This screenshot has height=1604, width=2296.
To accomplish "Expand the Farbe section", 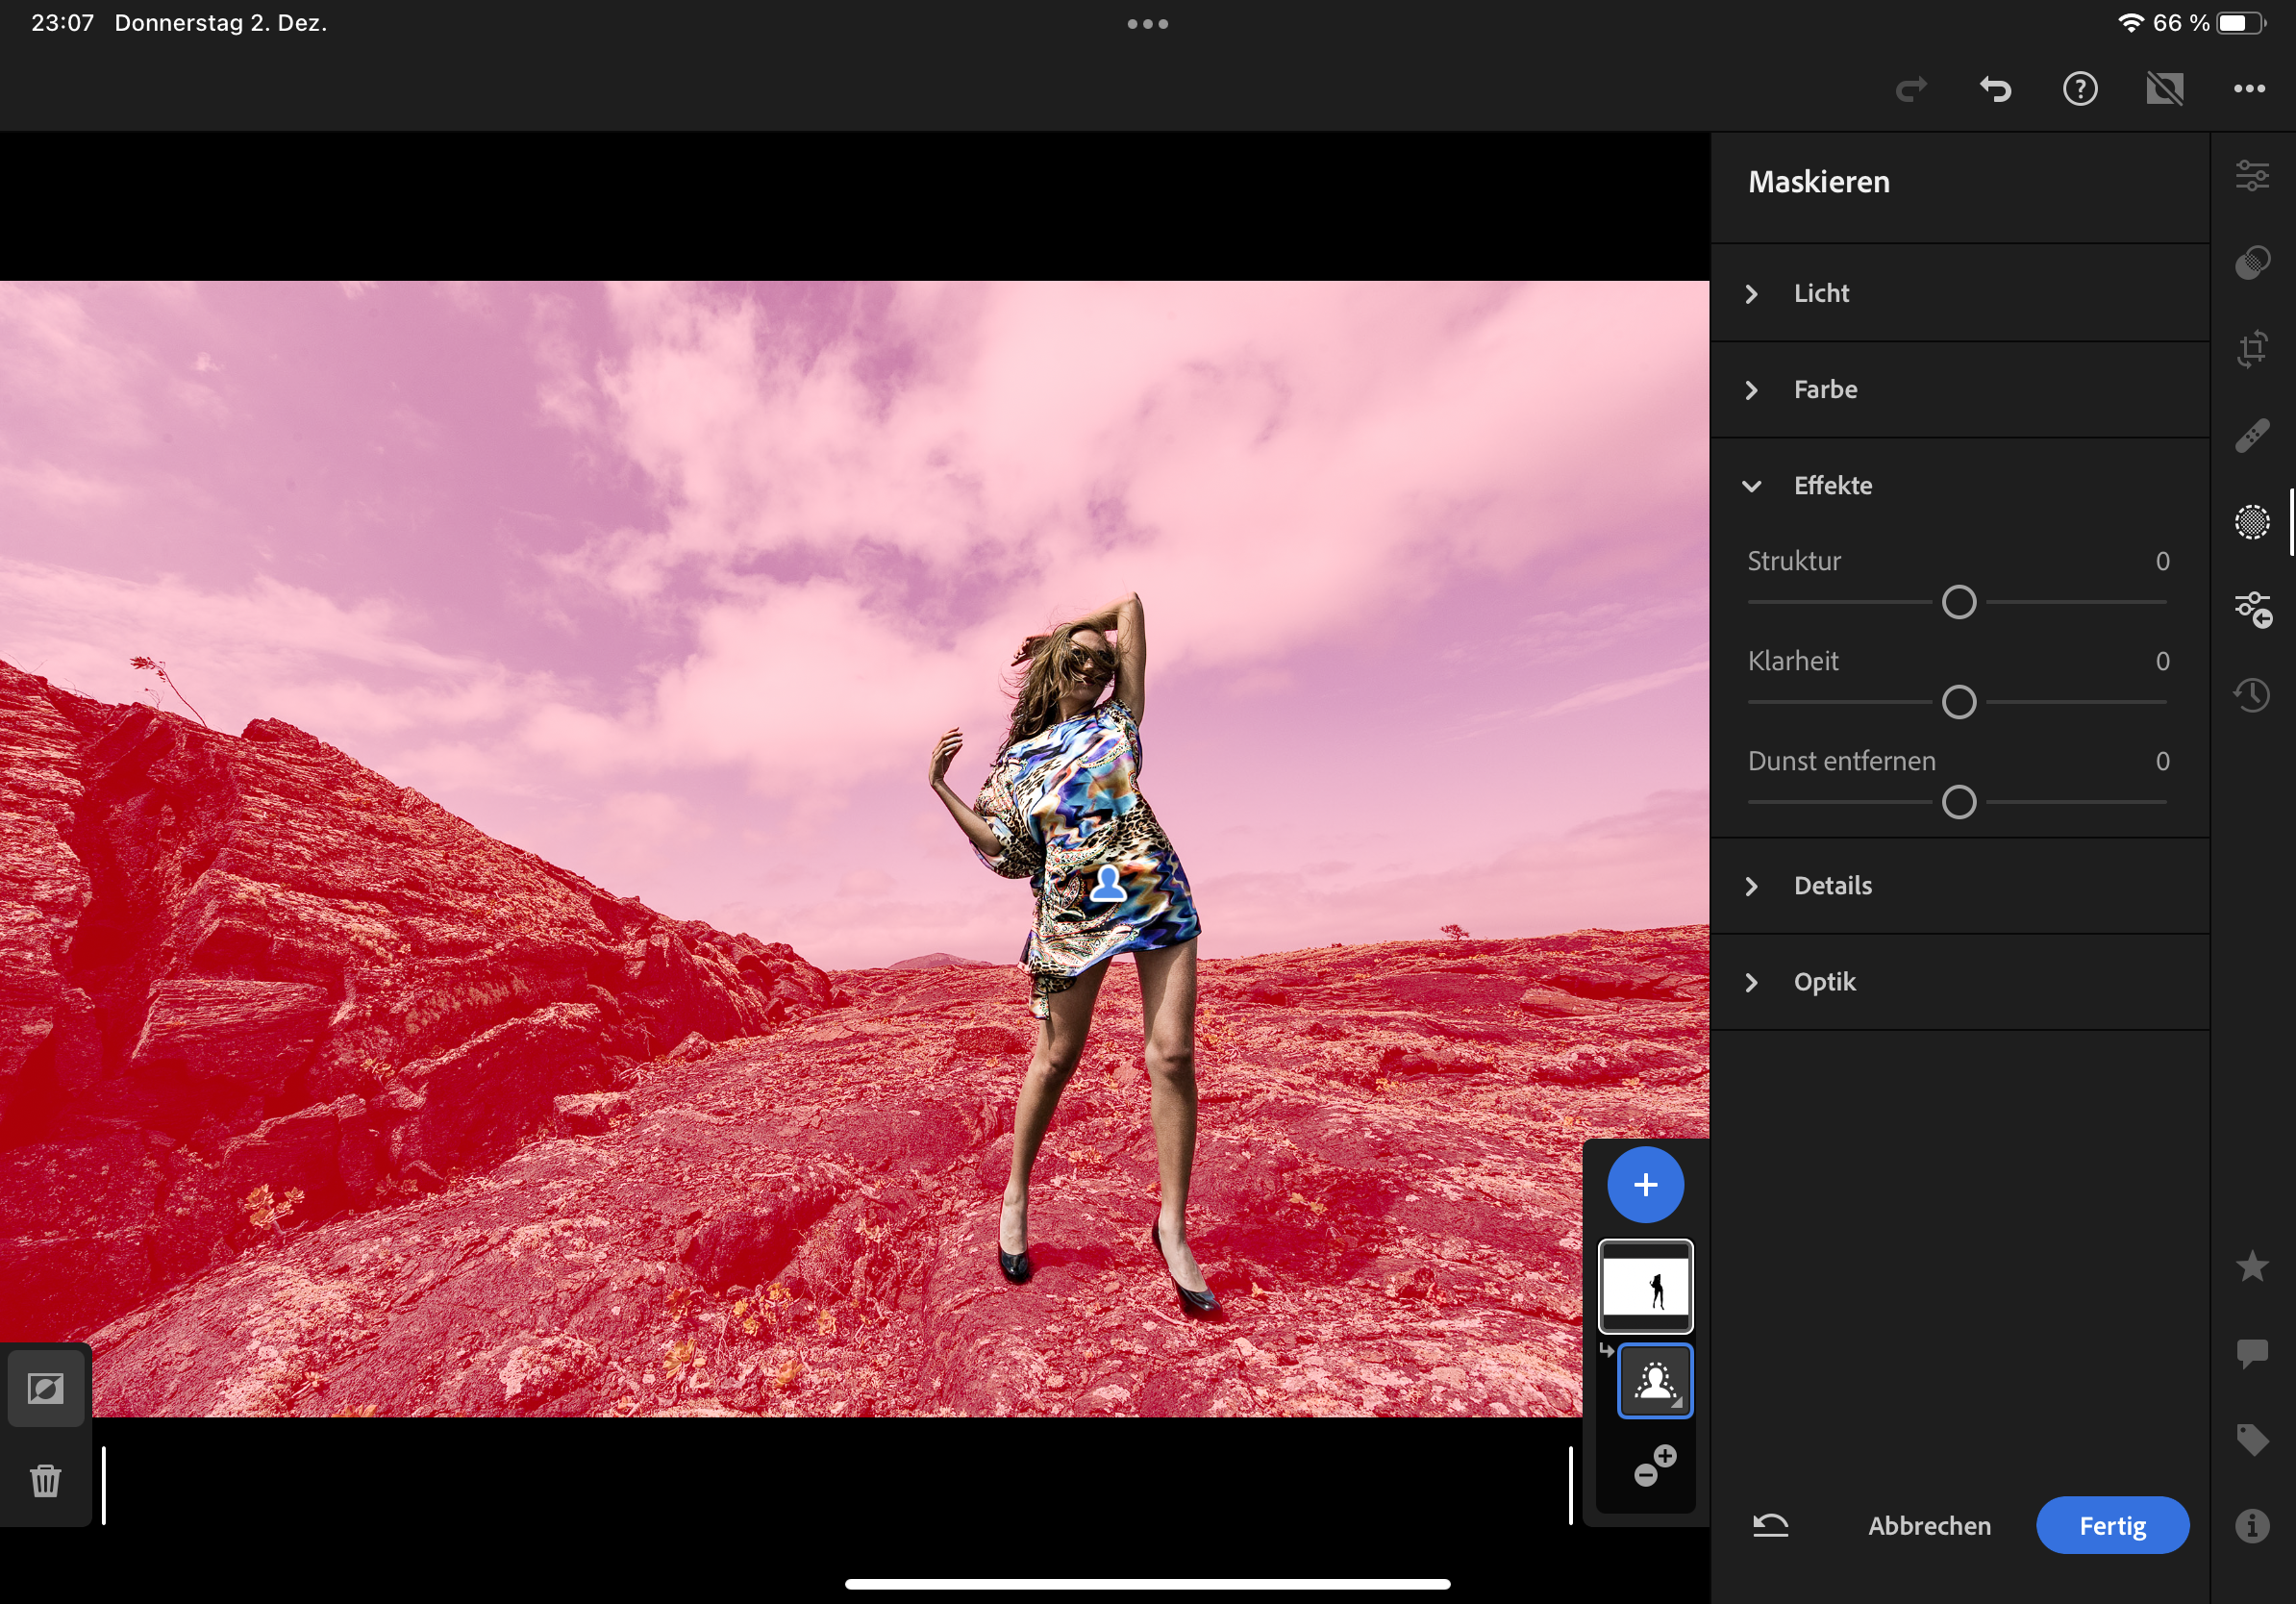I will coord(1960,389).
